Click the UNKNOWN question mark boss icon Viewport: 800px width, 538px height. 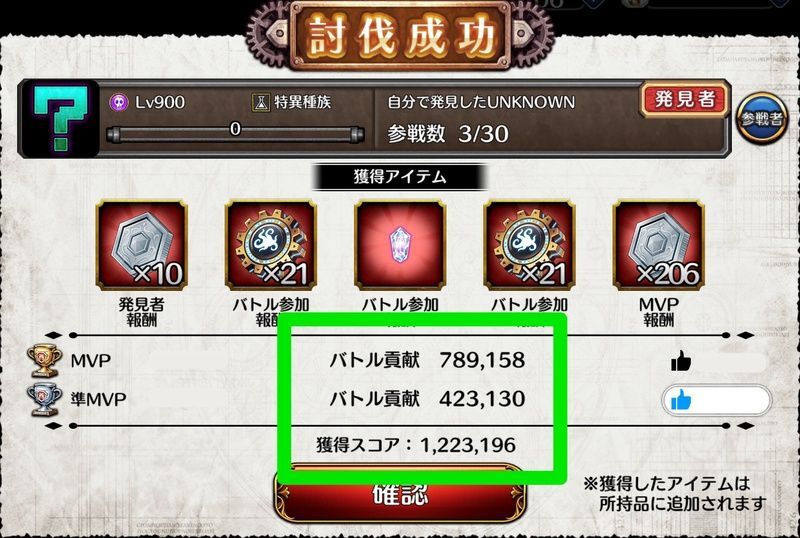pos(59,119)
